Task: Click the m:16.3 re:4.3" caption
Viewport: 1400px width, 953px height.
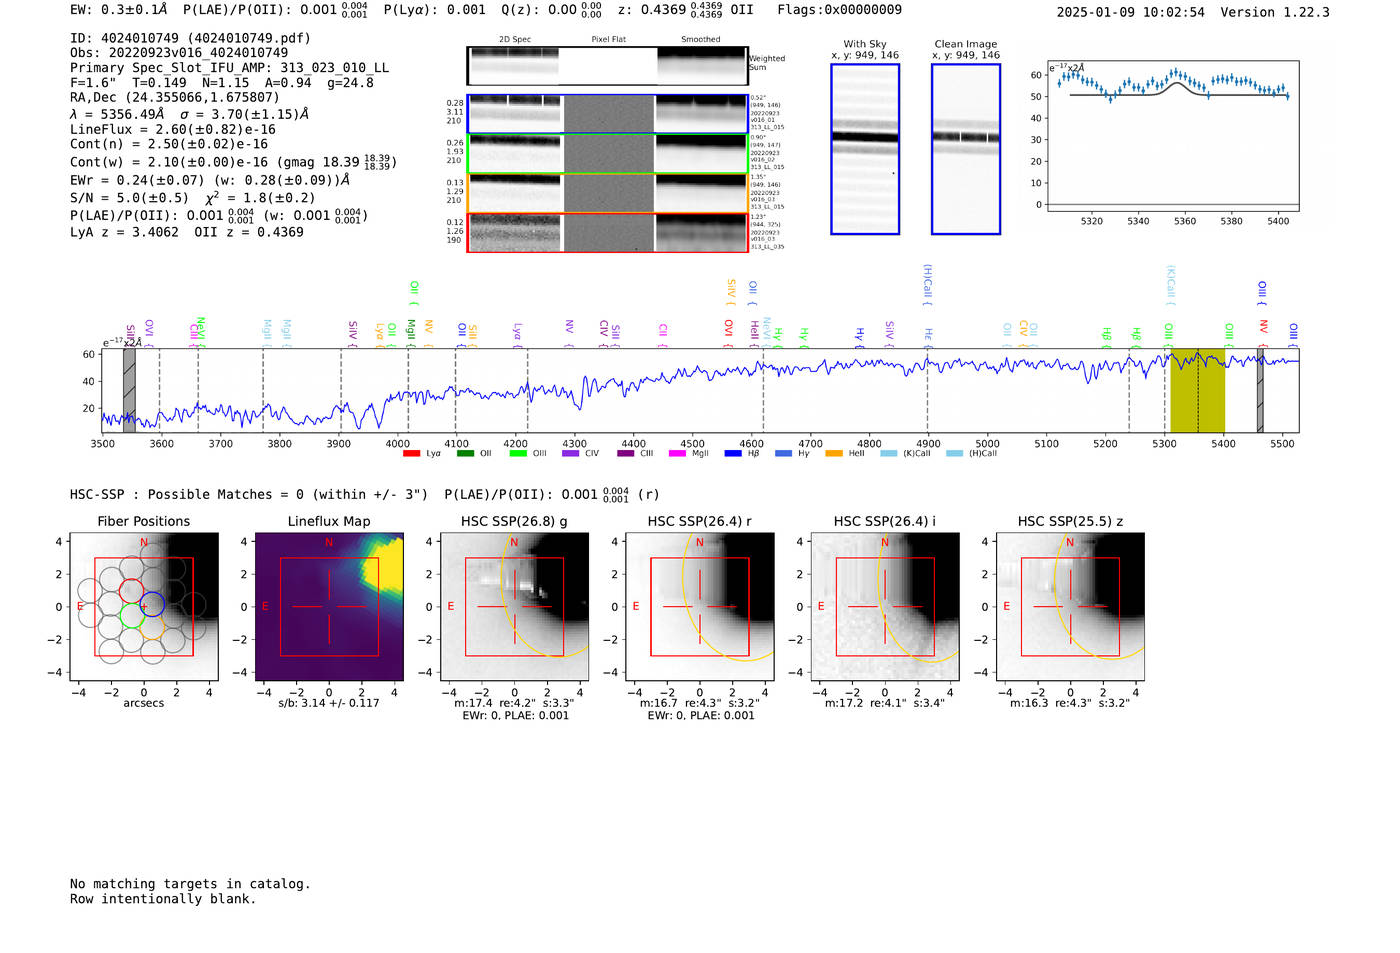Action: pyautogui.click(x=1070, y=703)
